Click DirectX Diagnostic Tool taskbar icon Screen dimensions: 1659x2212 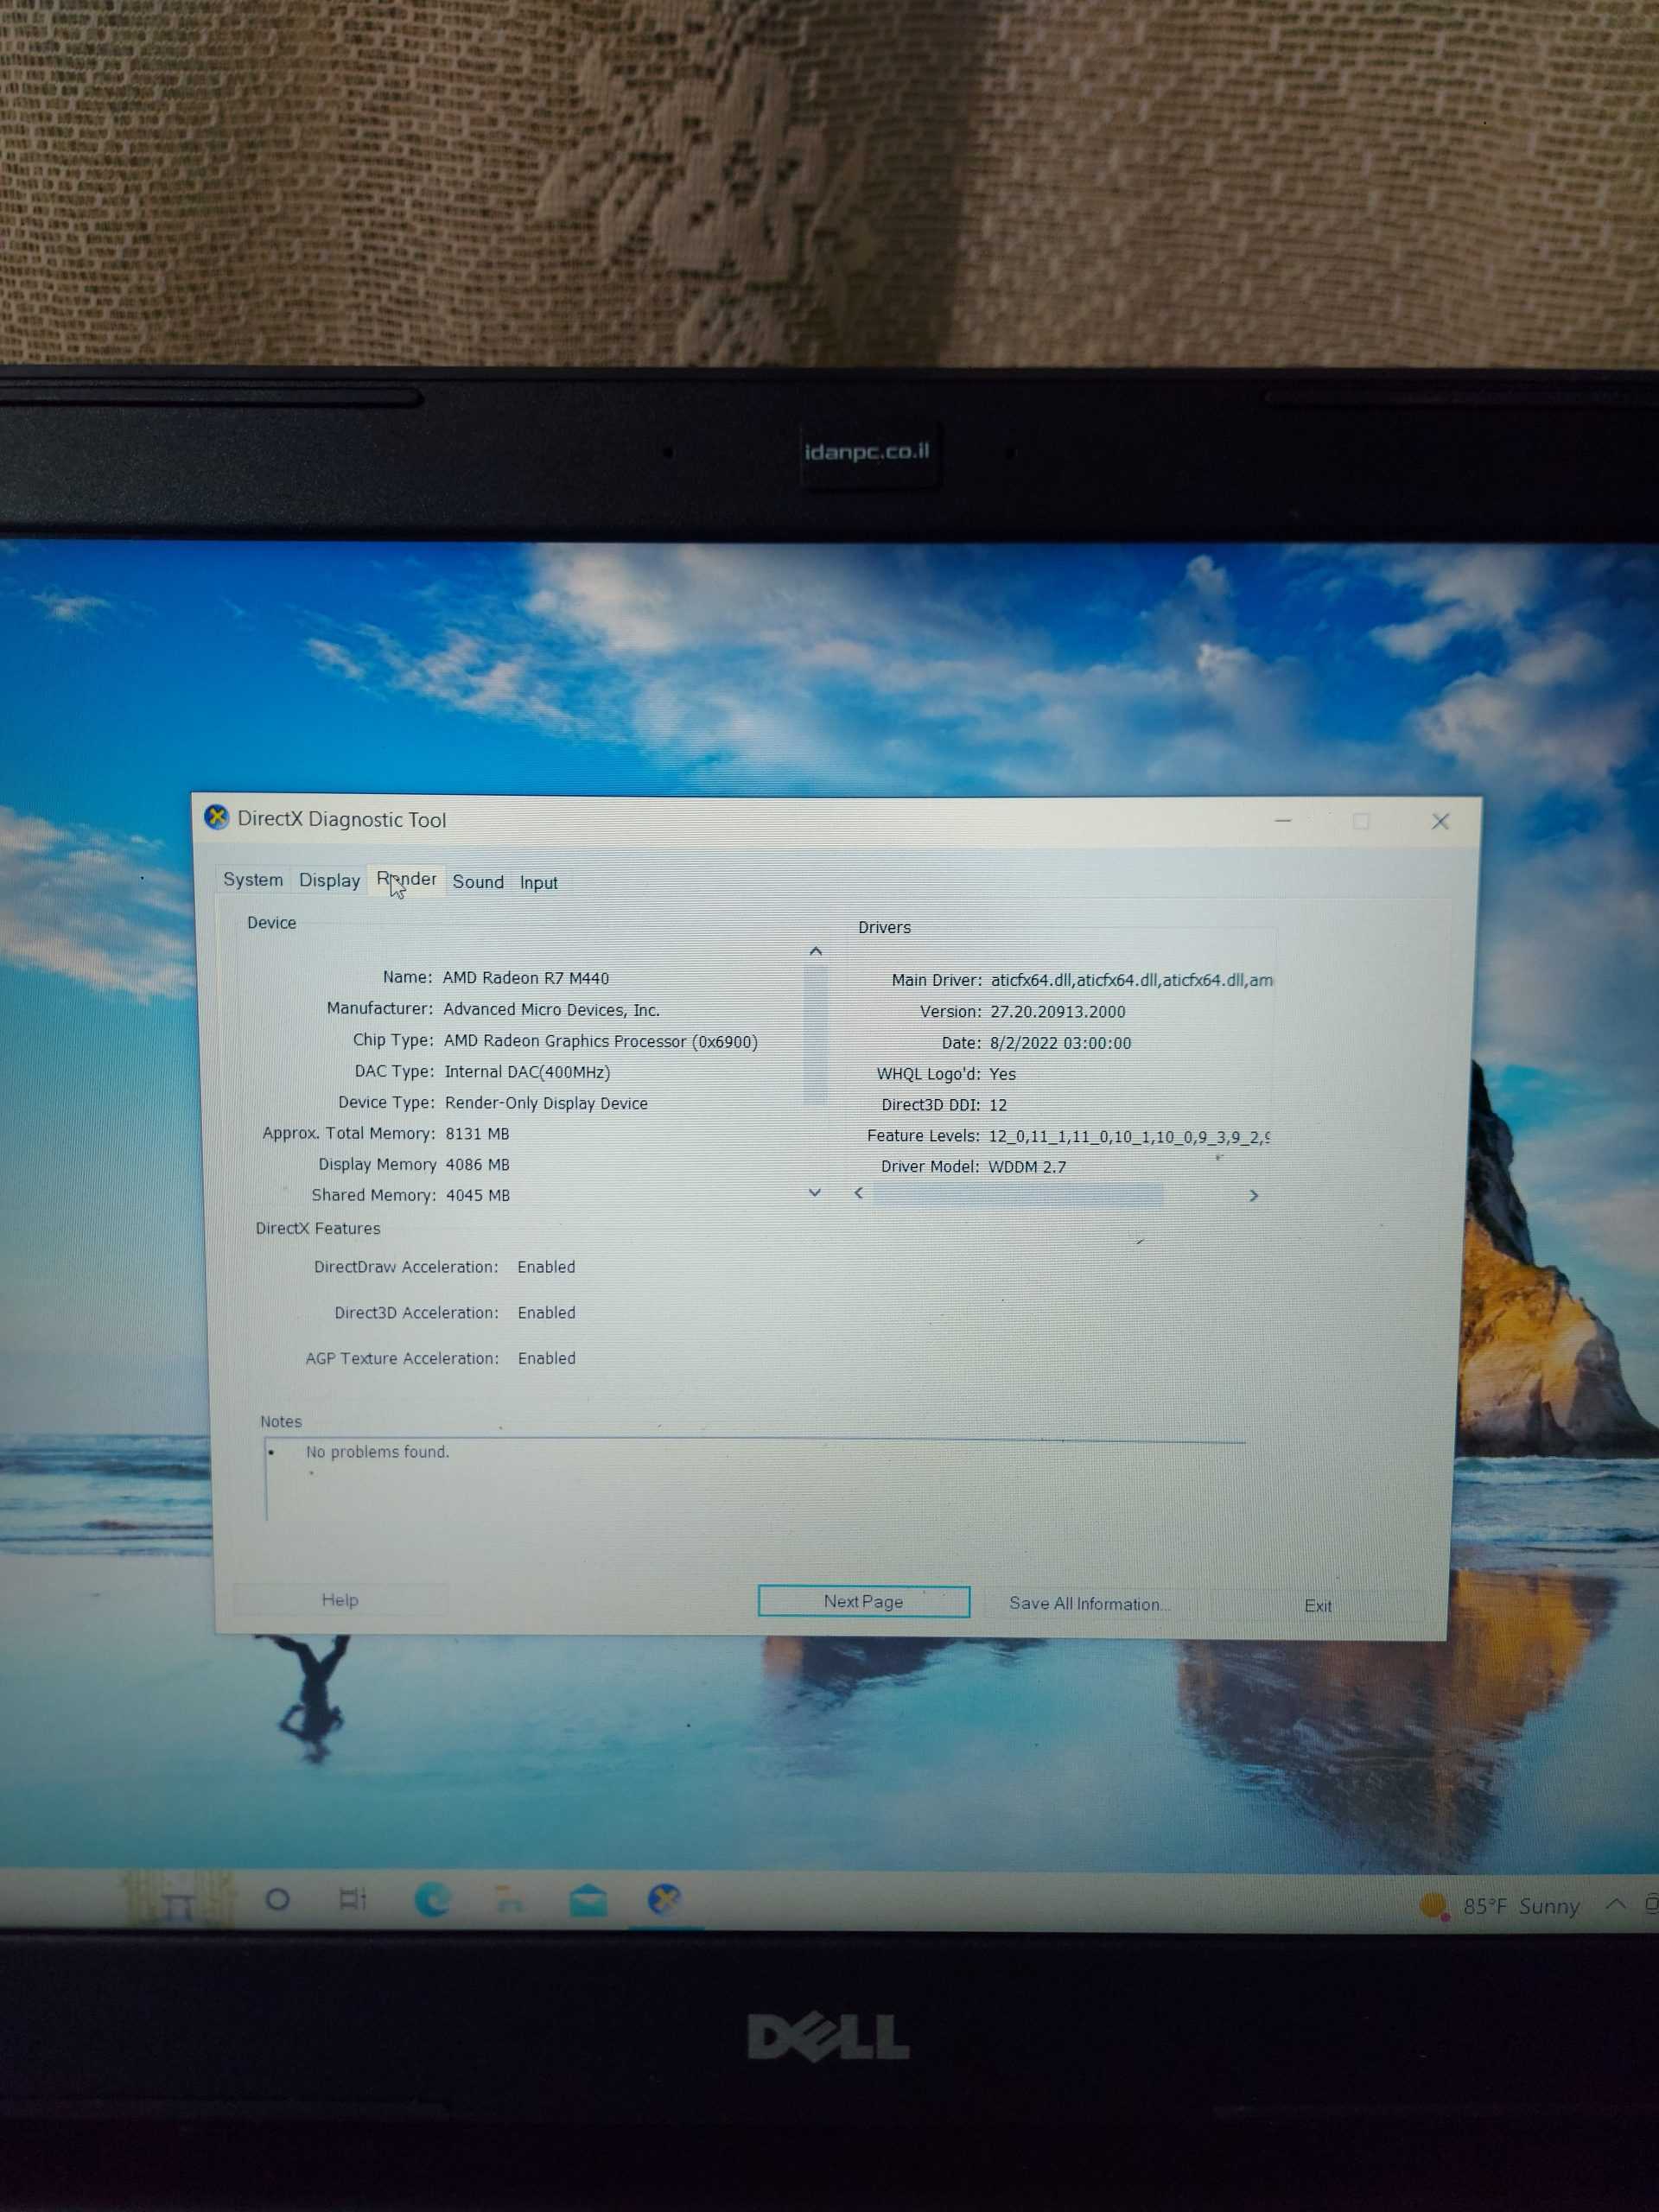pyautogui.click(x=664, y=1898)
